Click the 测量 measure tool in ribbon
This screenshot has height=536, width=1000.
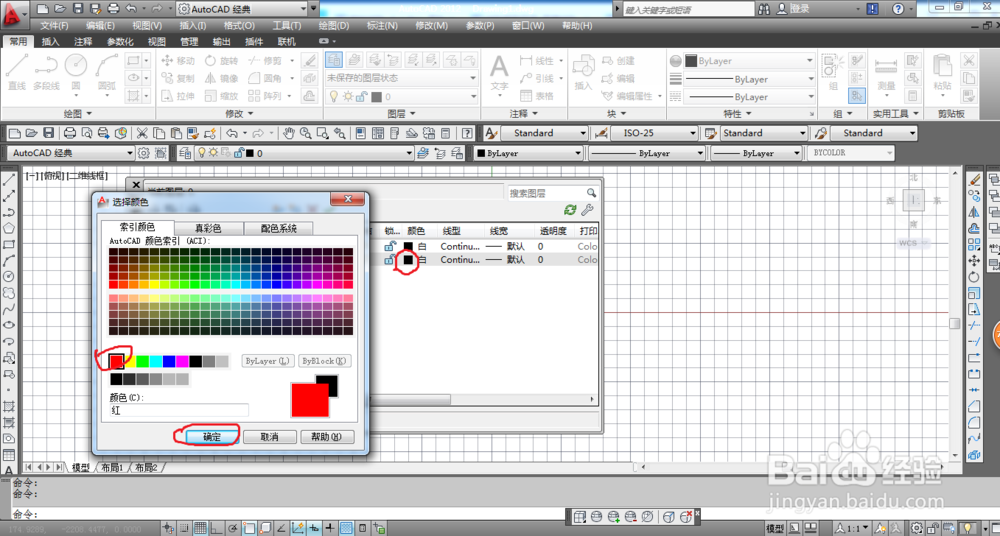point(886,73)
